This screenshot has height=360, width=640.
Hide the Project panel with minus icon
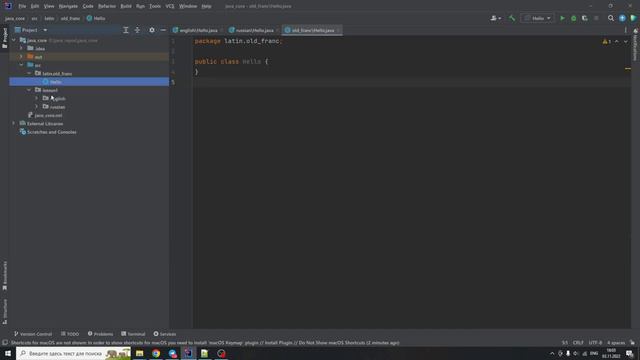click(163, 30)
